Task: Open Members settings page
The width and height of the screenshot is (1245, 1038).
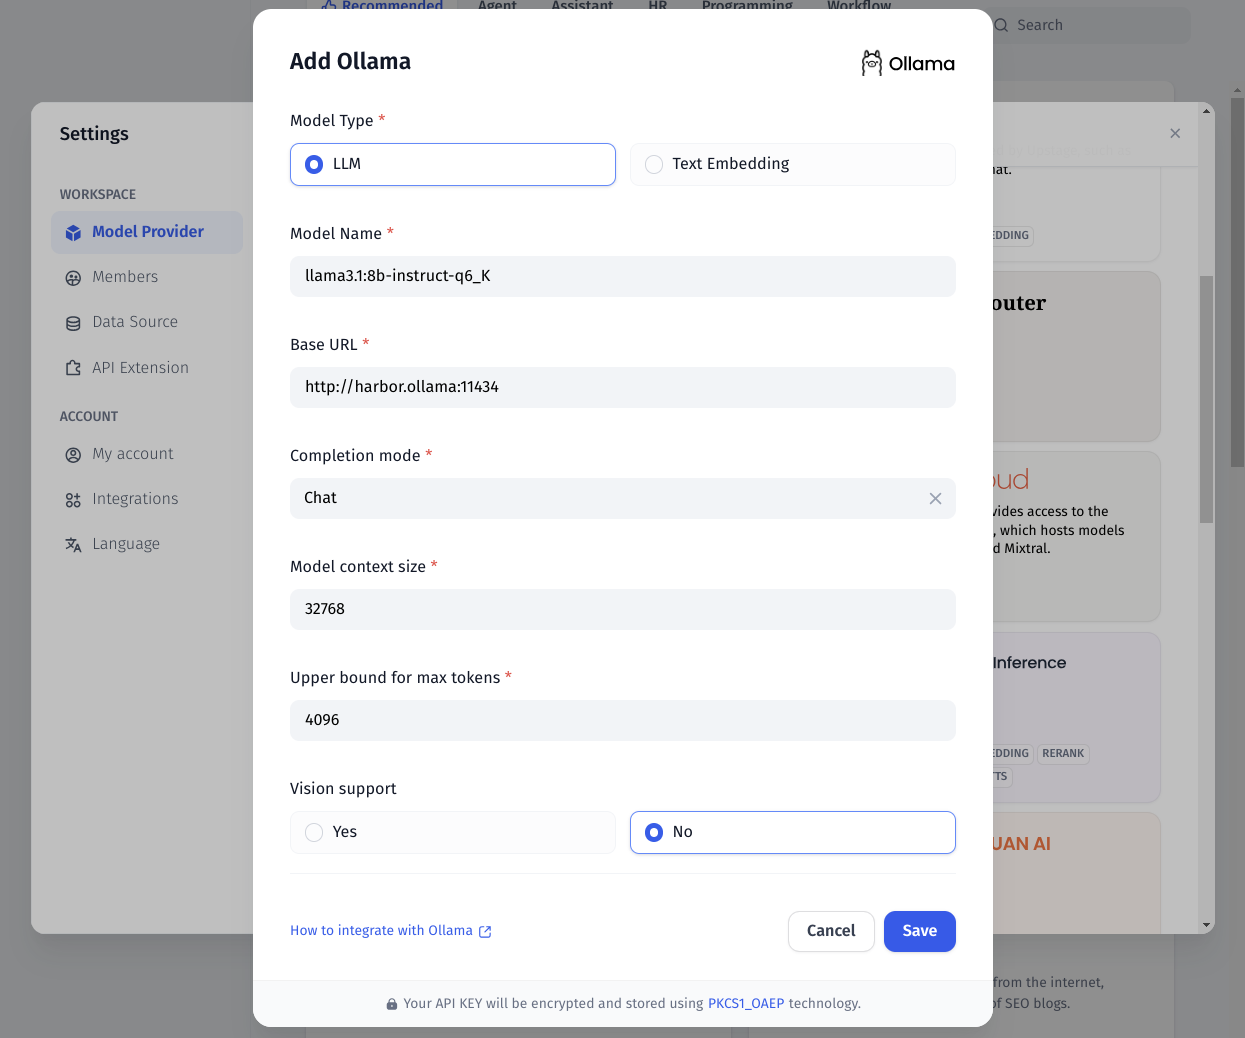Action: pyautogui.click(x=147, y=277)
